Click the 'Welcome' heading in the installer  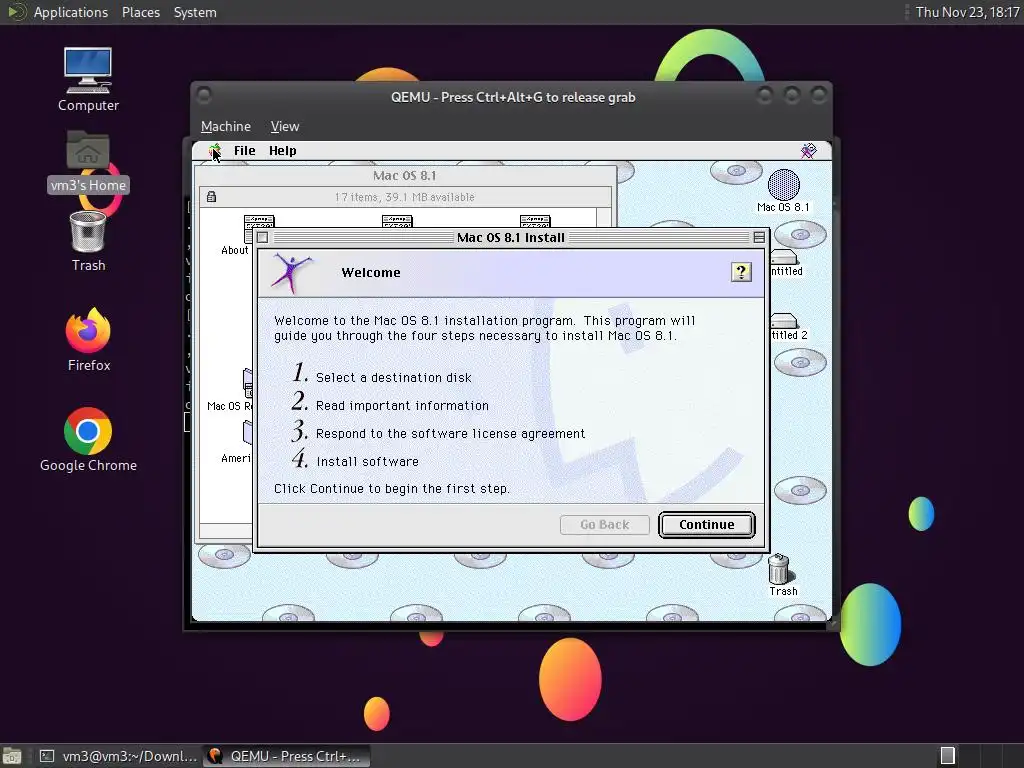click(x=371, y=272)
